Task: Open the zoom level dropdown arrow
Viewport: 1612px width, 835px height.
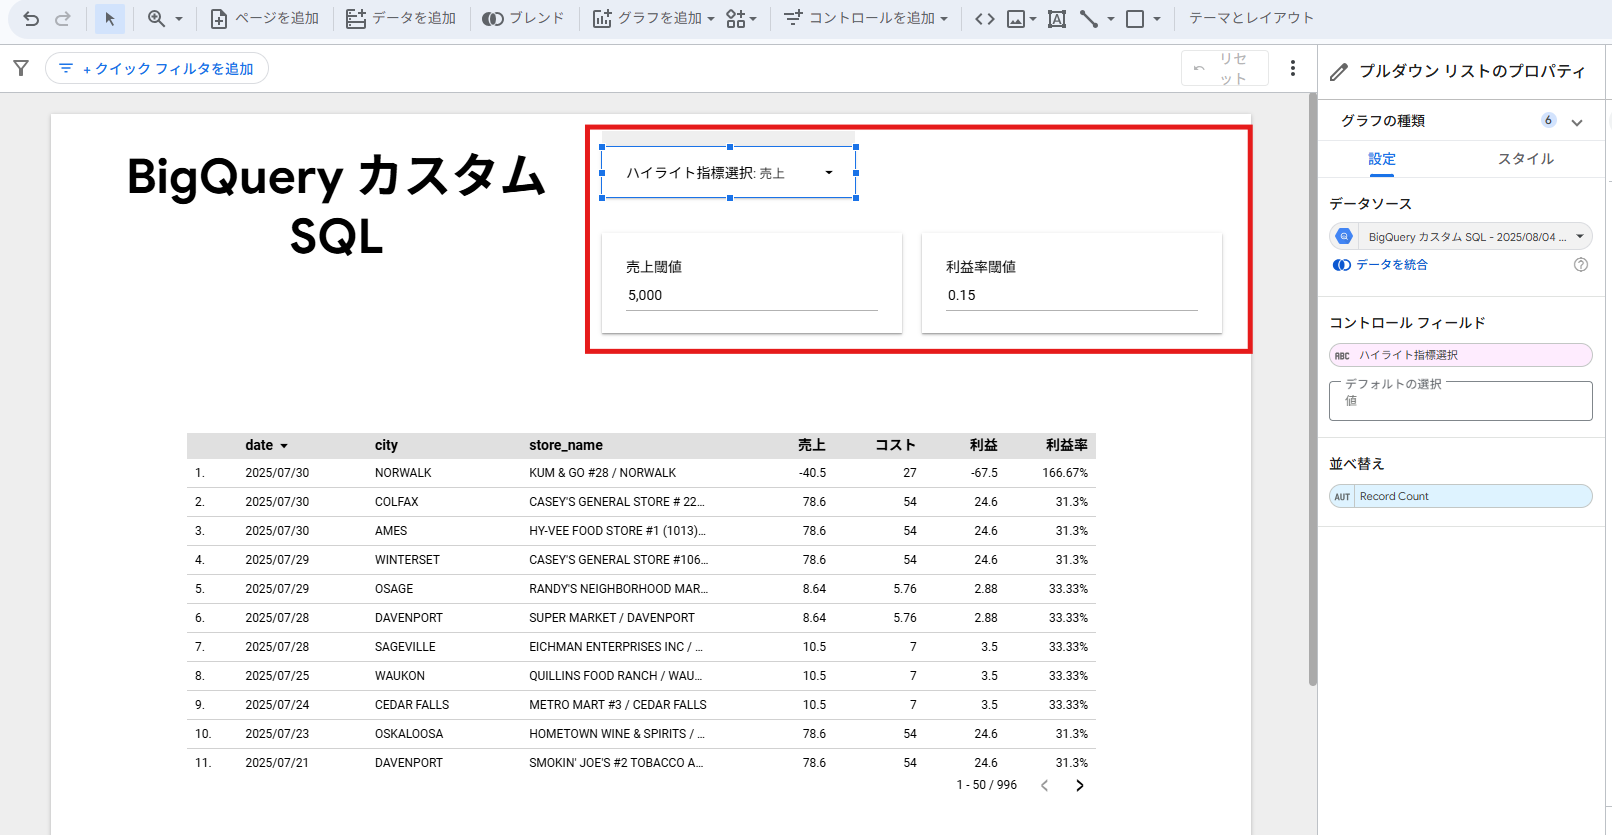Action: [179, 19]
